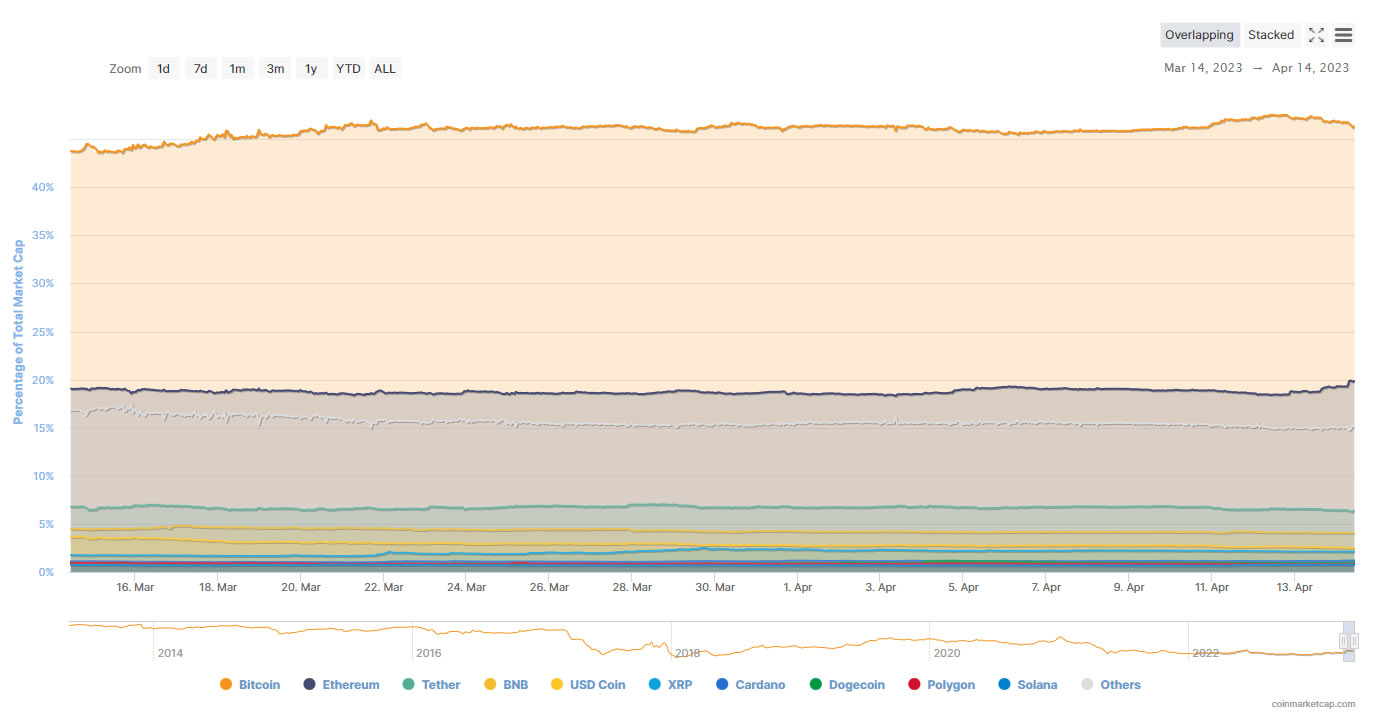Viewport: 1374px width, 724px height.
Task: Show ALL historical data range
Action: [x=385, y=69]
